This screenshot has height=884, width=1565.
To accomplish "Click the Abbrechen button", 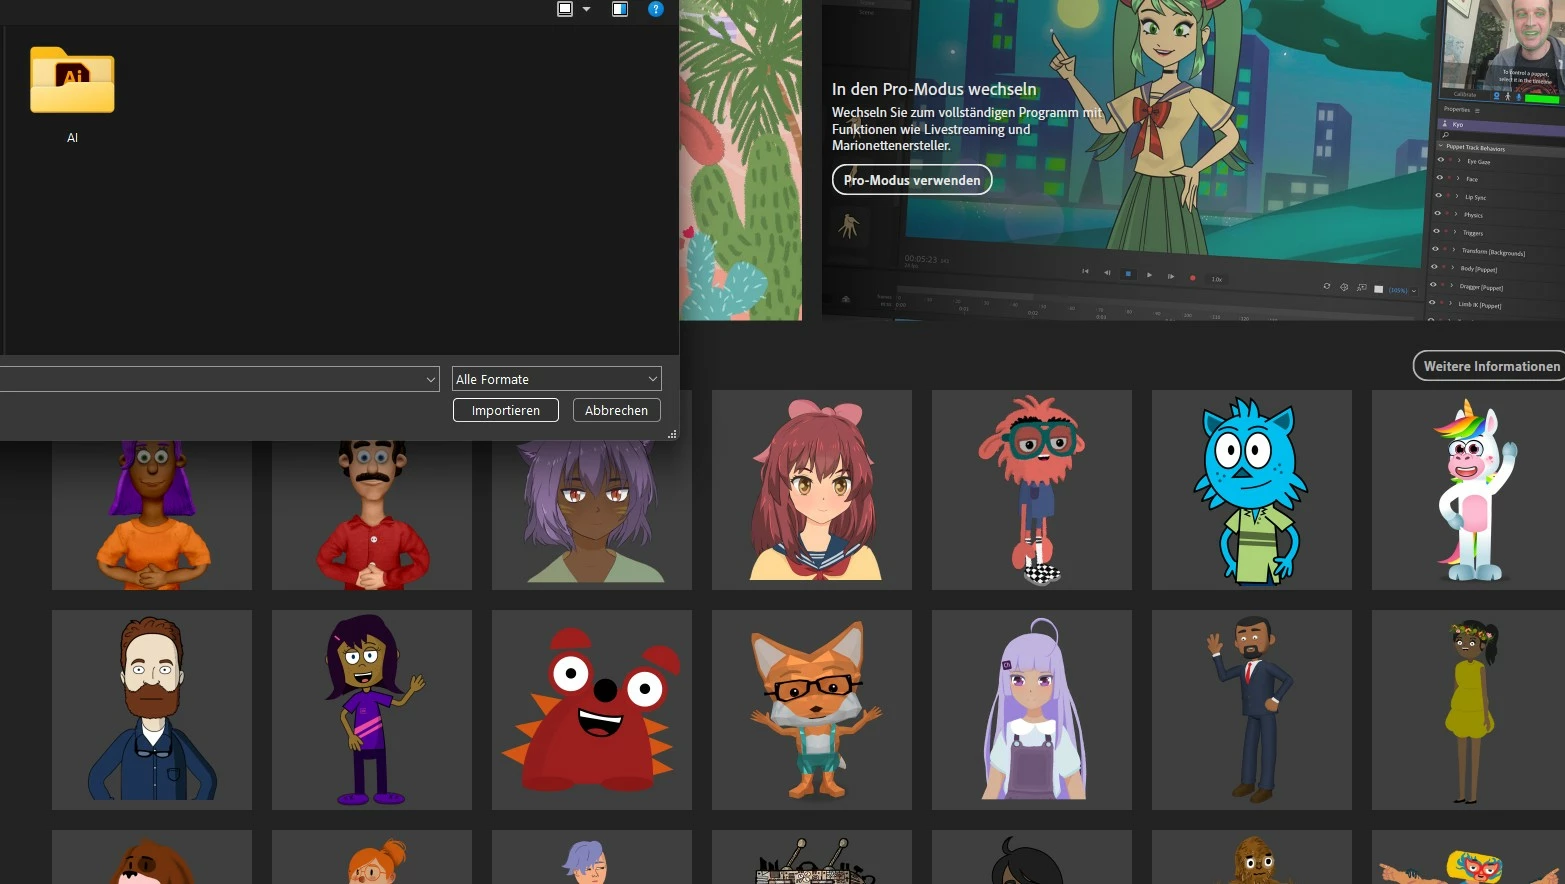I will (616, 410).
